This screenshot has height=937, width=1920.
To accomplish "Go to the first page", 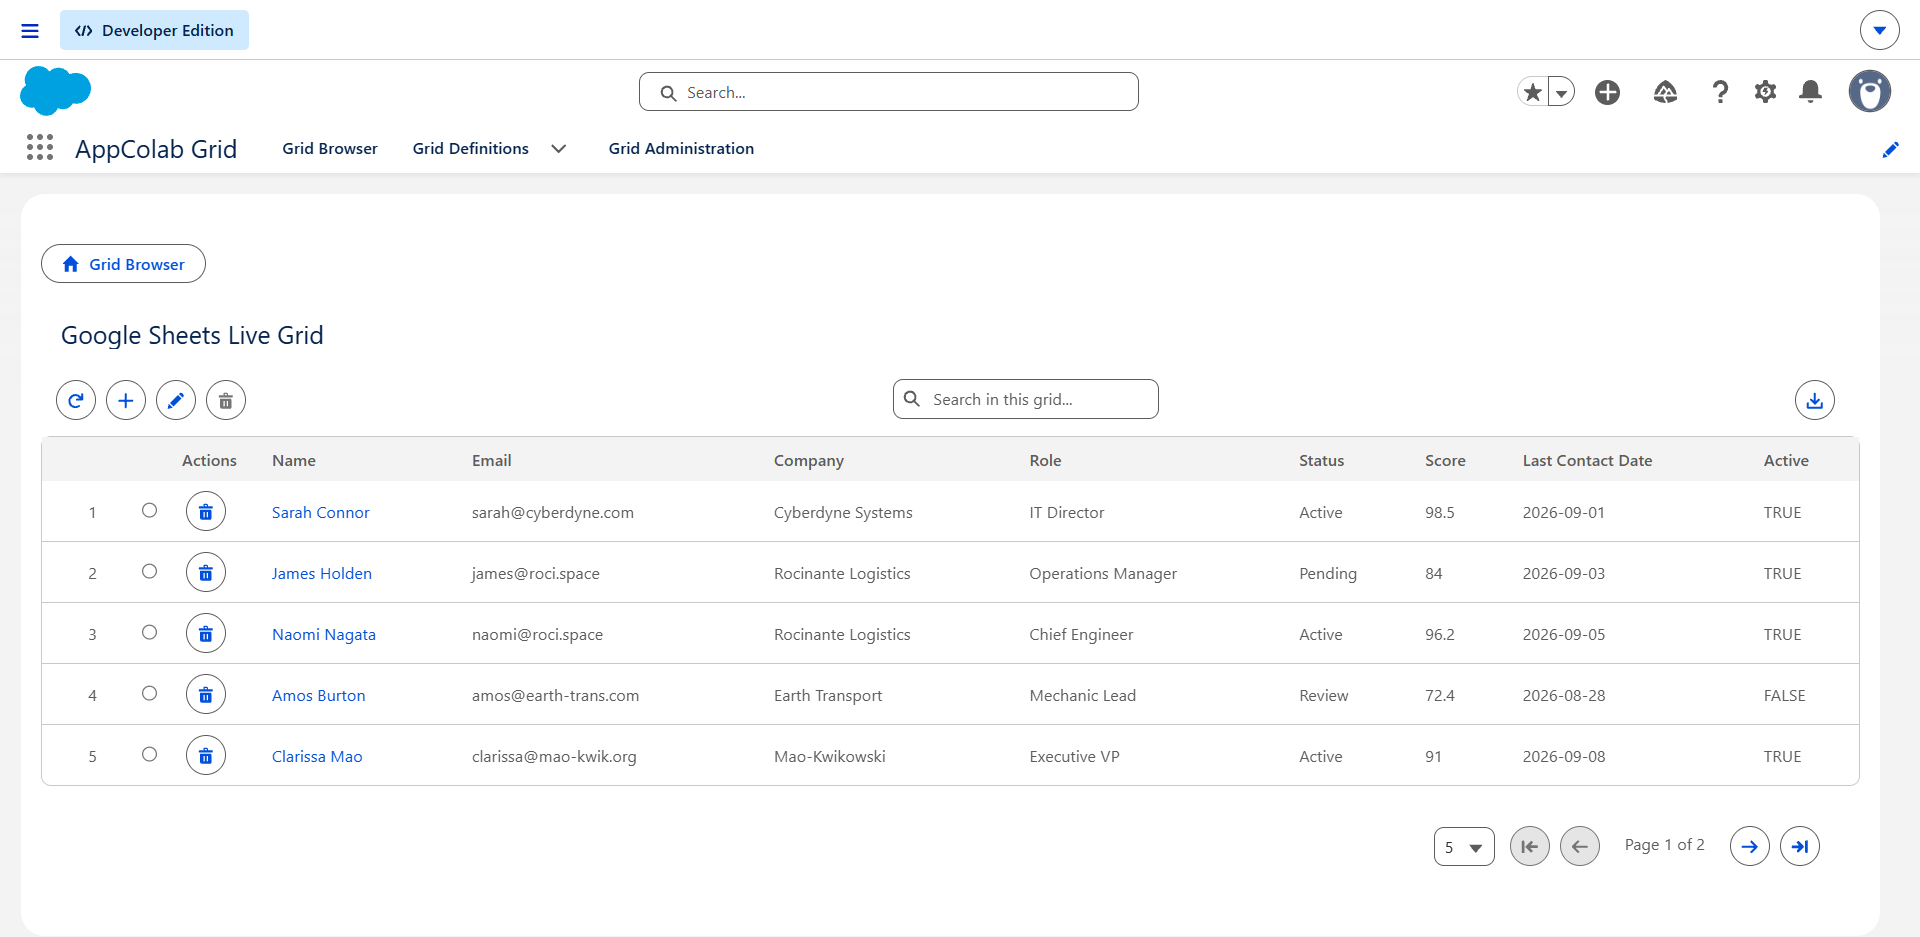I will 1529,846.
